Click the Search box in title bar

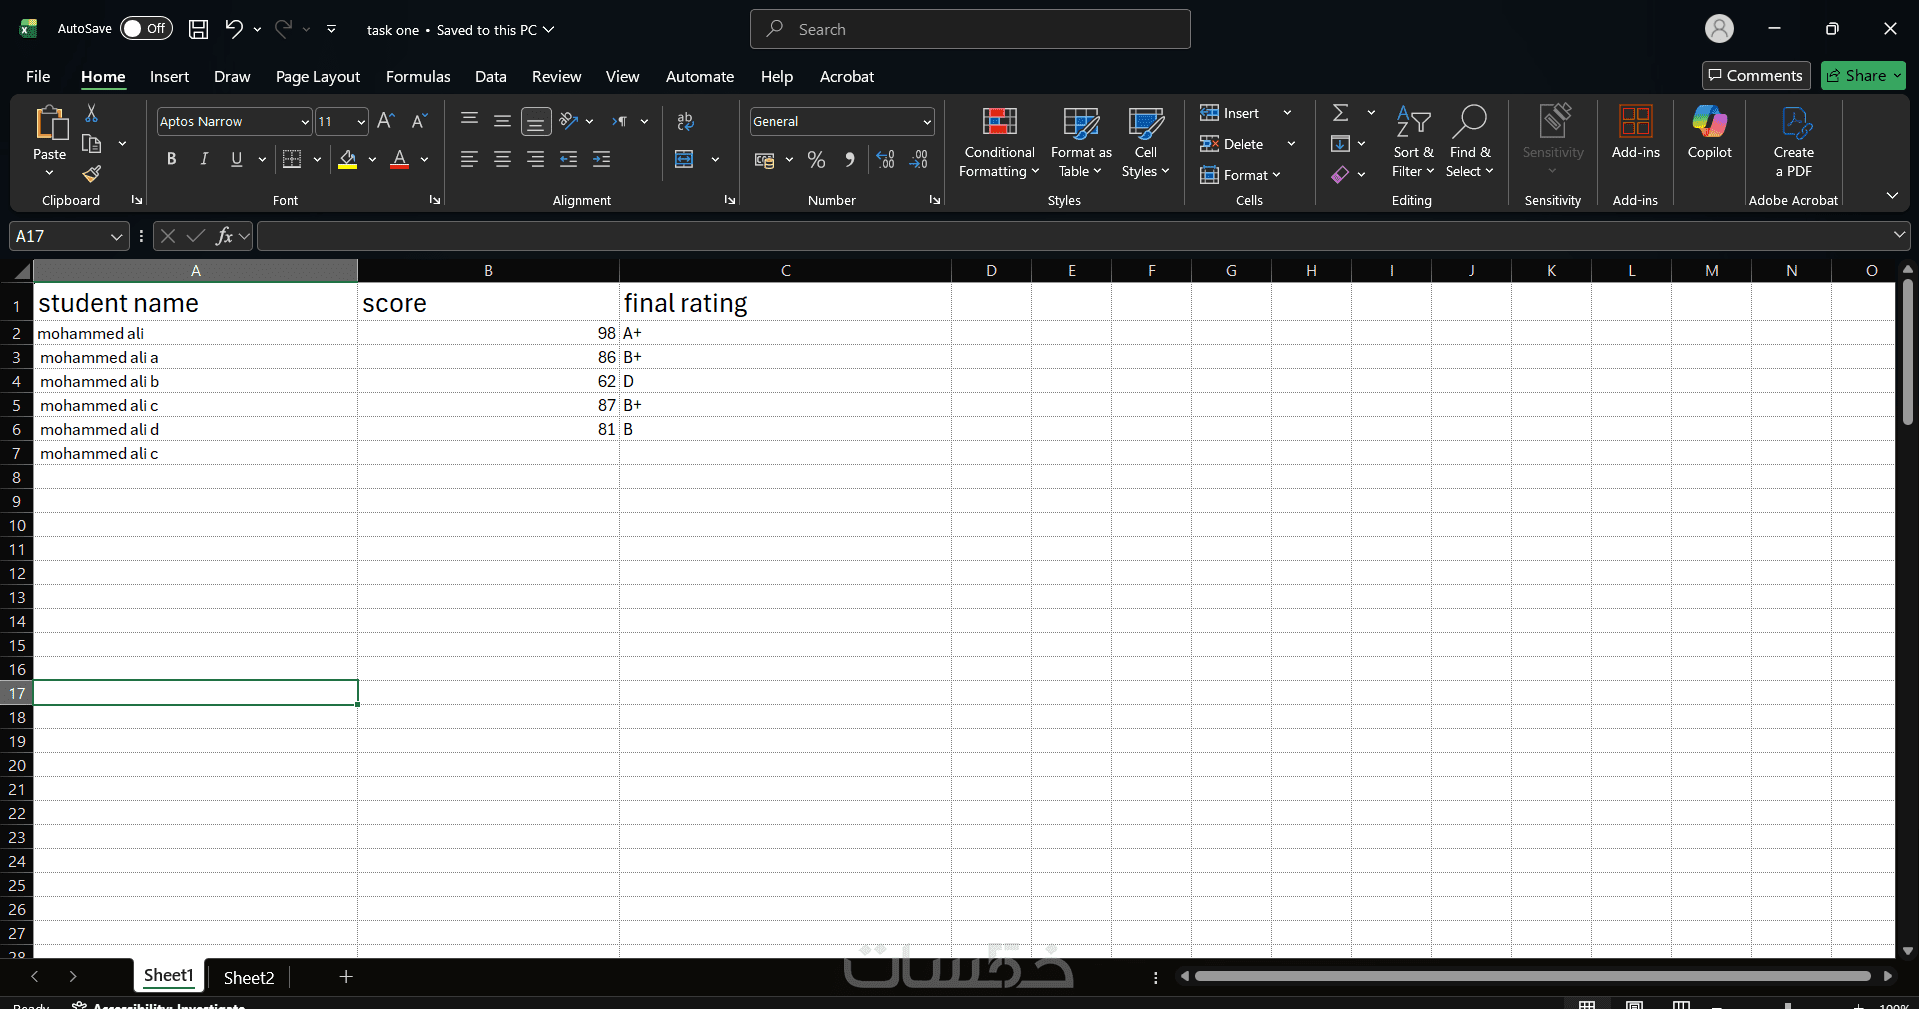pyautogui.click(x=970, y=29)
